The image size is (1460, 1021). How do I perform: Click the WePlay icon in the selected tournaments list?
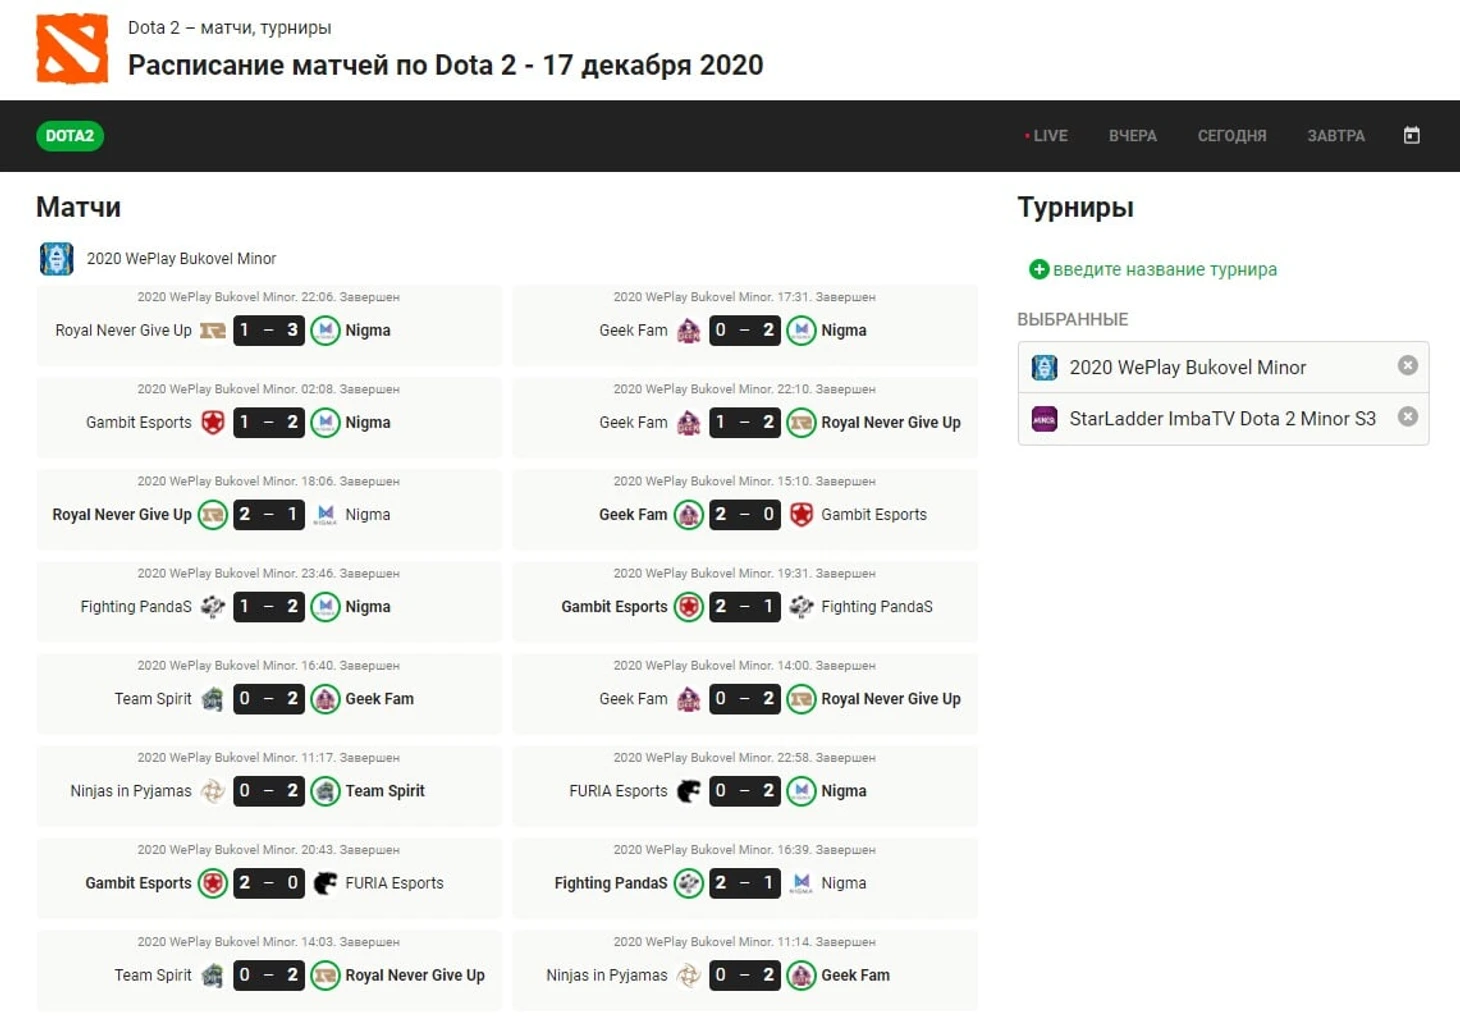coord(1044,367)
